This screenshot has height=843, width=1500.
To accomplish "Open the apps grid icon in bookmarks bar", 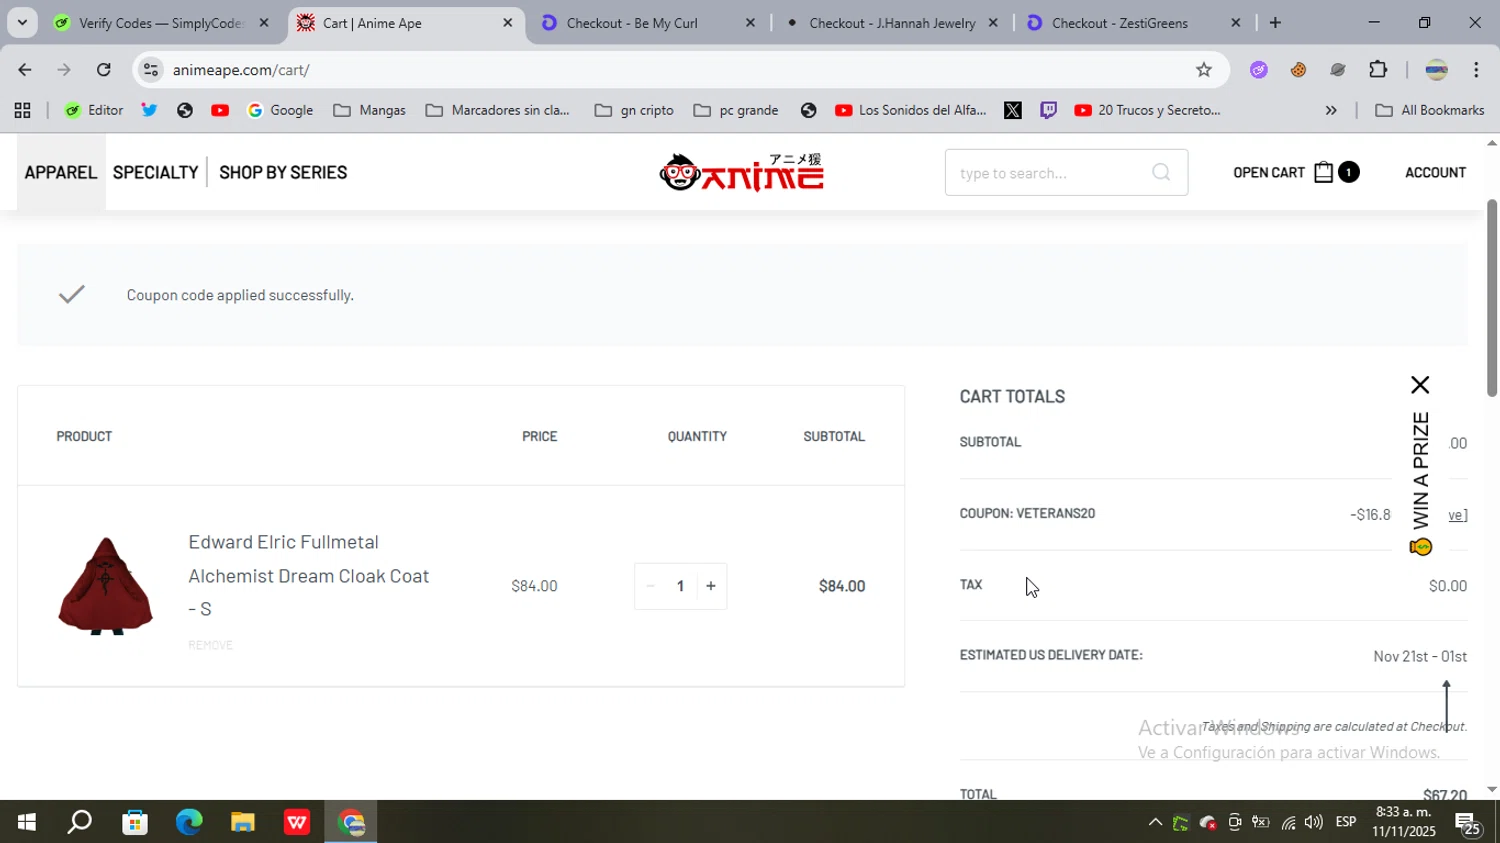I will click(x=22, y=111).
